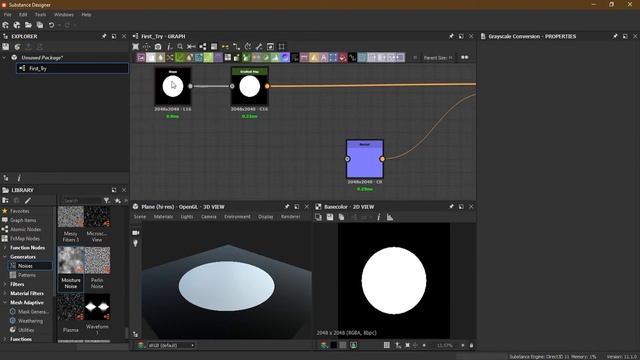The image size is (640, 360).
Task: Pin the 3D View panel
Action: click(x=287, y=207)
